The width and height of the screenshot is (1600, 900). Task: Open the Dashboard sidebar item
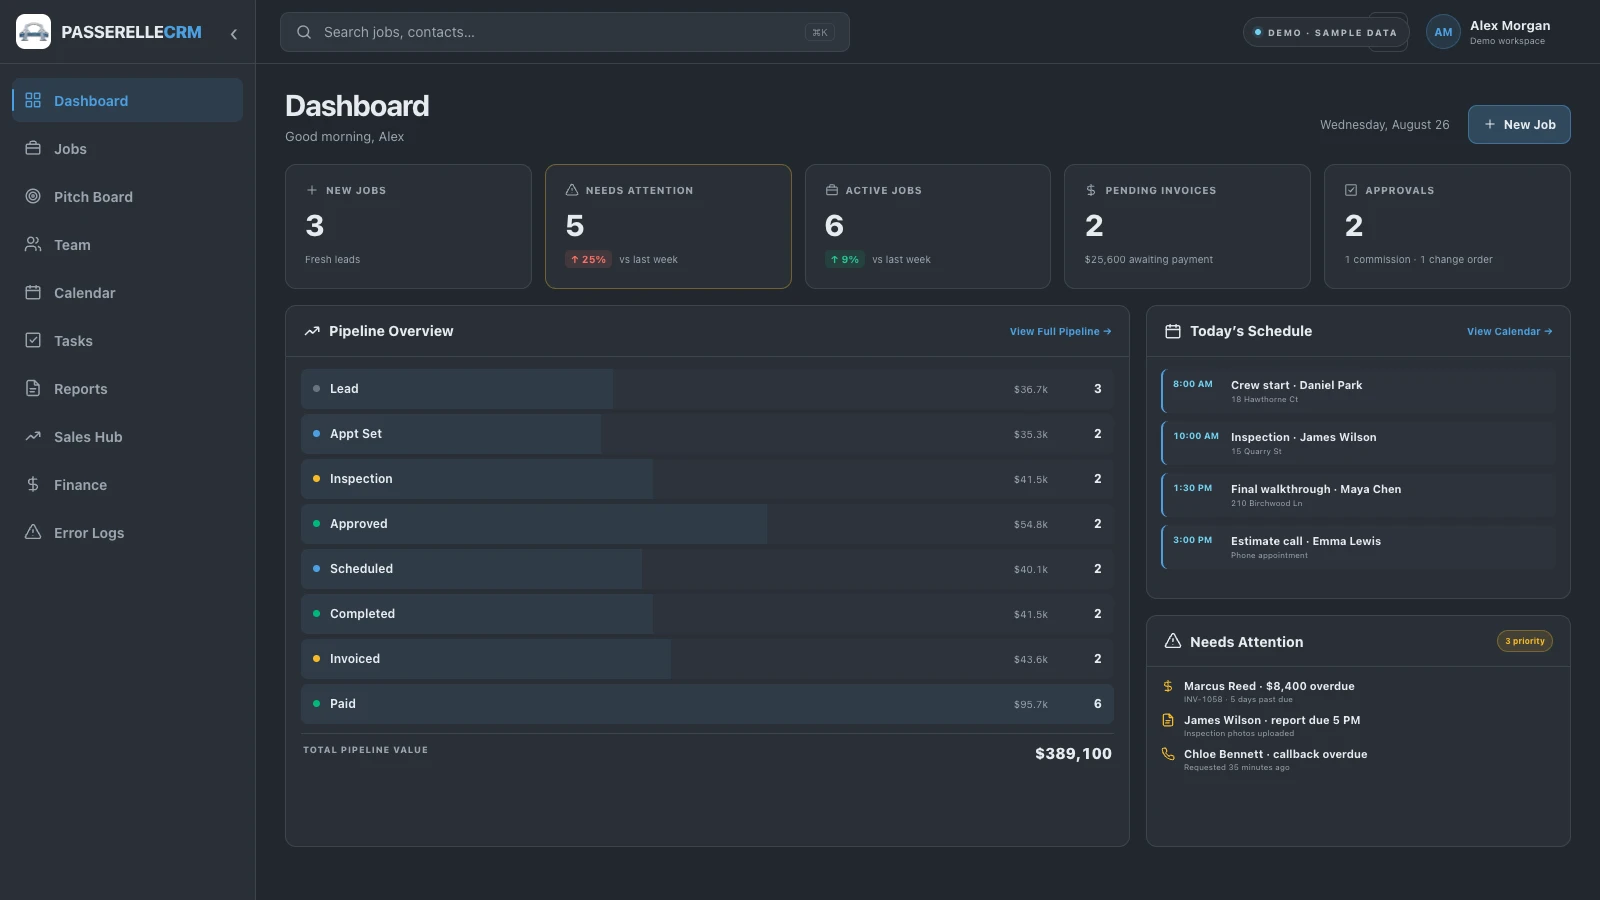coord(127,100)
